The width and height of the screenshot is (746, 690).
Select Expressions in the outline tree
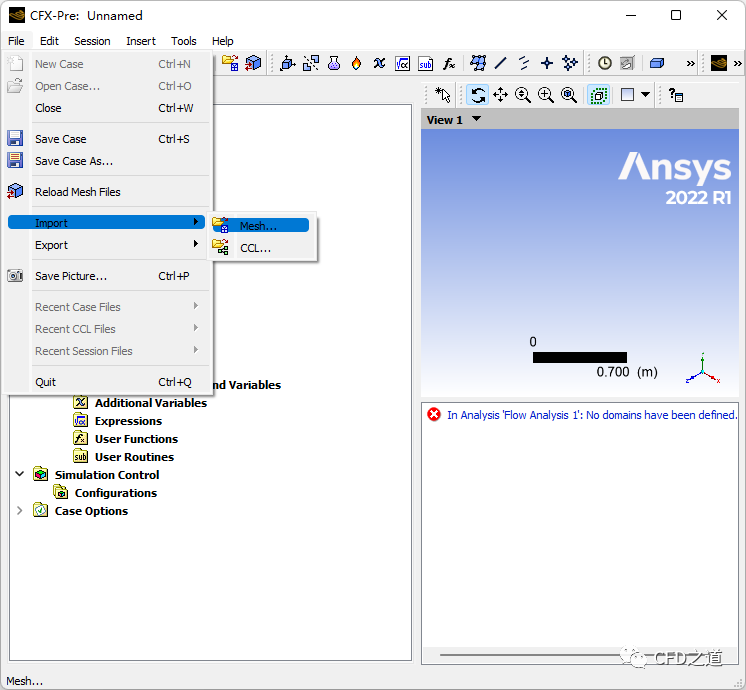click(128, 421)
